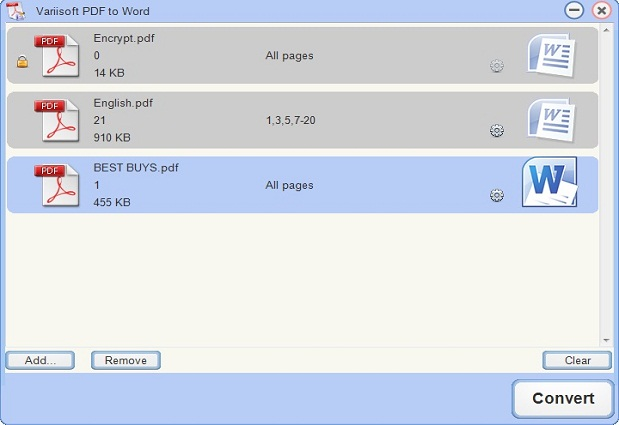The width and height of the screenshot is (619, 425).
Task: Open settings gear for English.pdf
Action: pyautogui.click(x=497, y=130)
